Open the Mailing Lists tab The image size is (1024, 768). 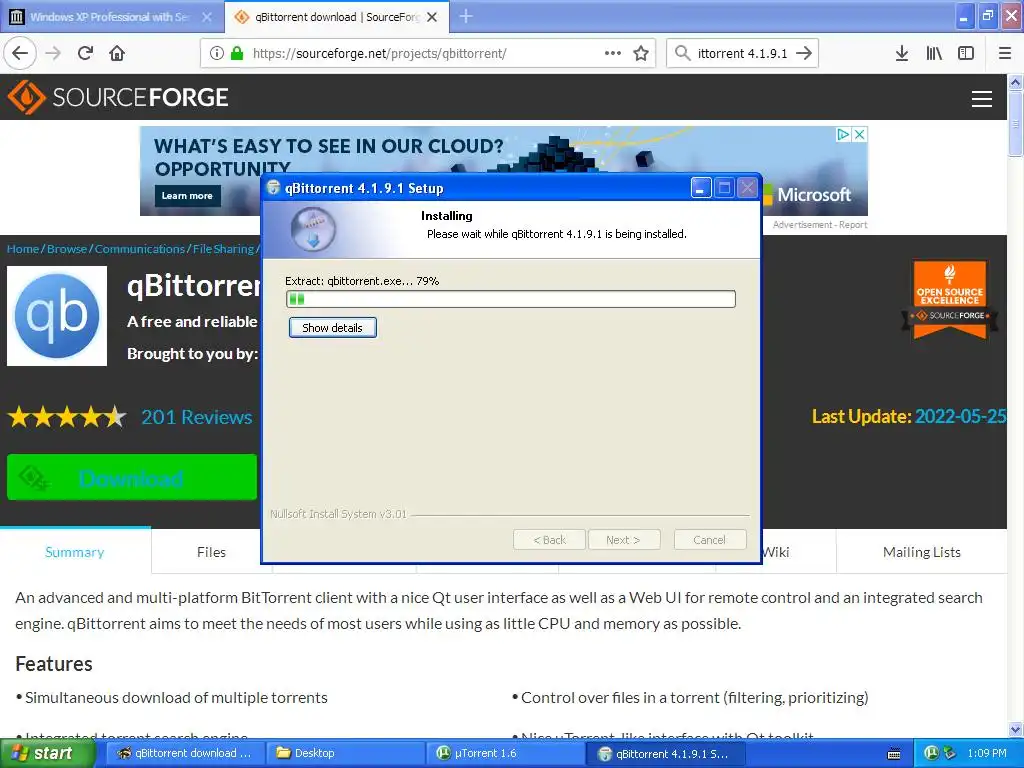click(x=921, y=552)
